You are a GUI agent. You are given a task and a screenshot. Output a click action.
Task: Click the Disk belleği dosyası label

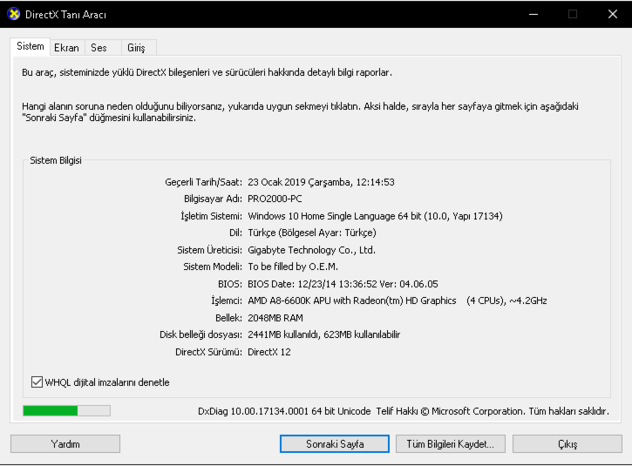(x=201, y=335)
